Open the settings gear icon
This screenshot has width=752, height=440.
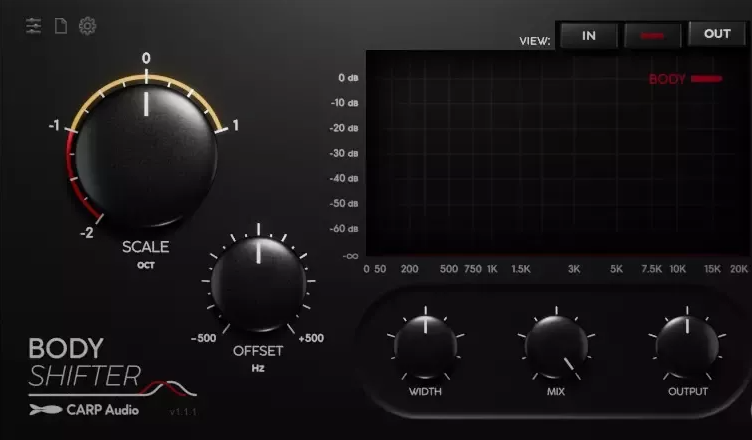point(87,26)
